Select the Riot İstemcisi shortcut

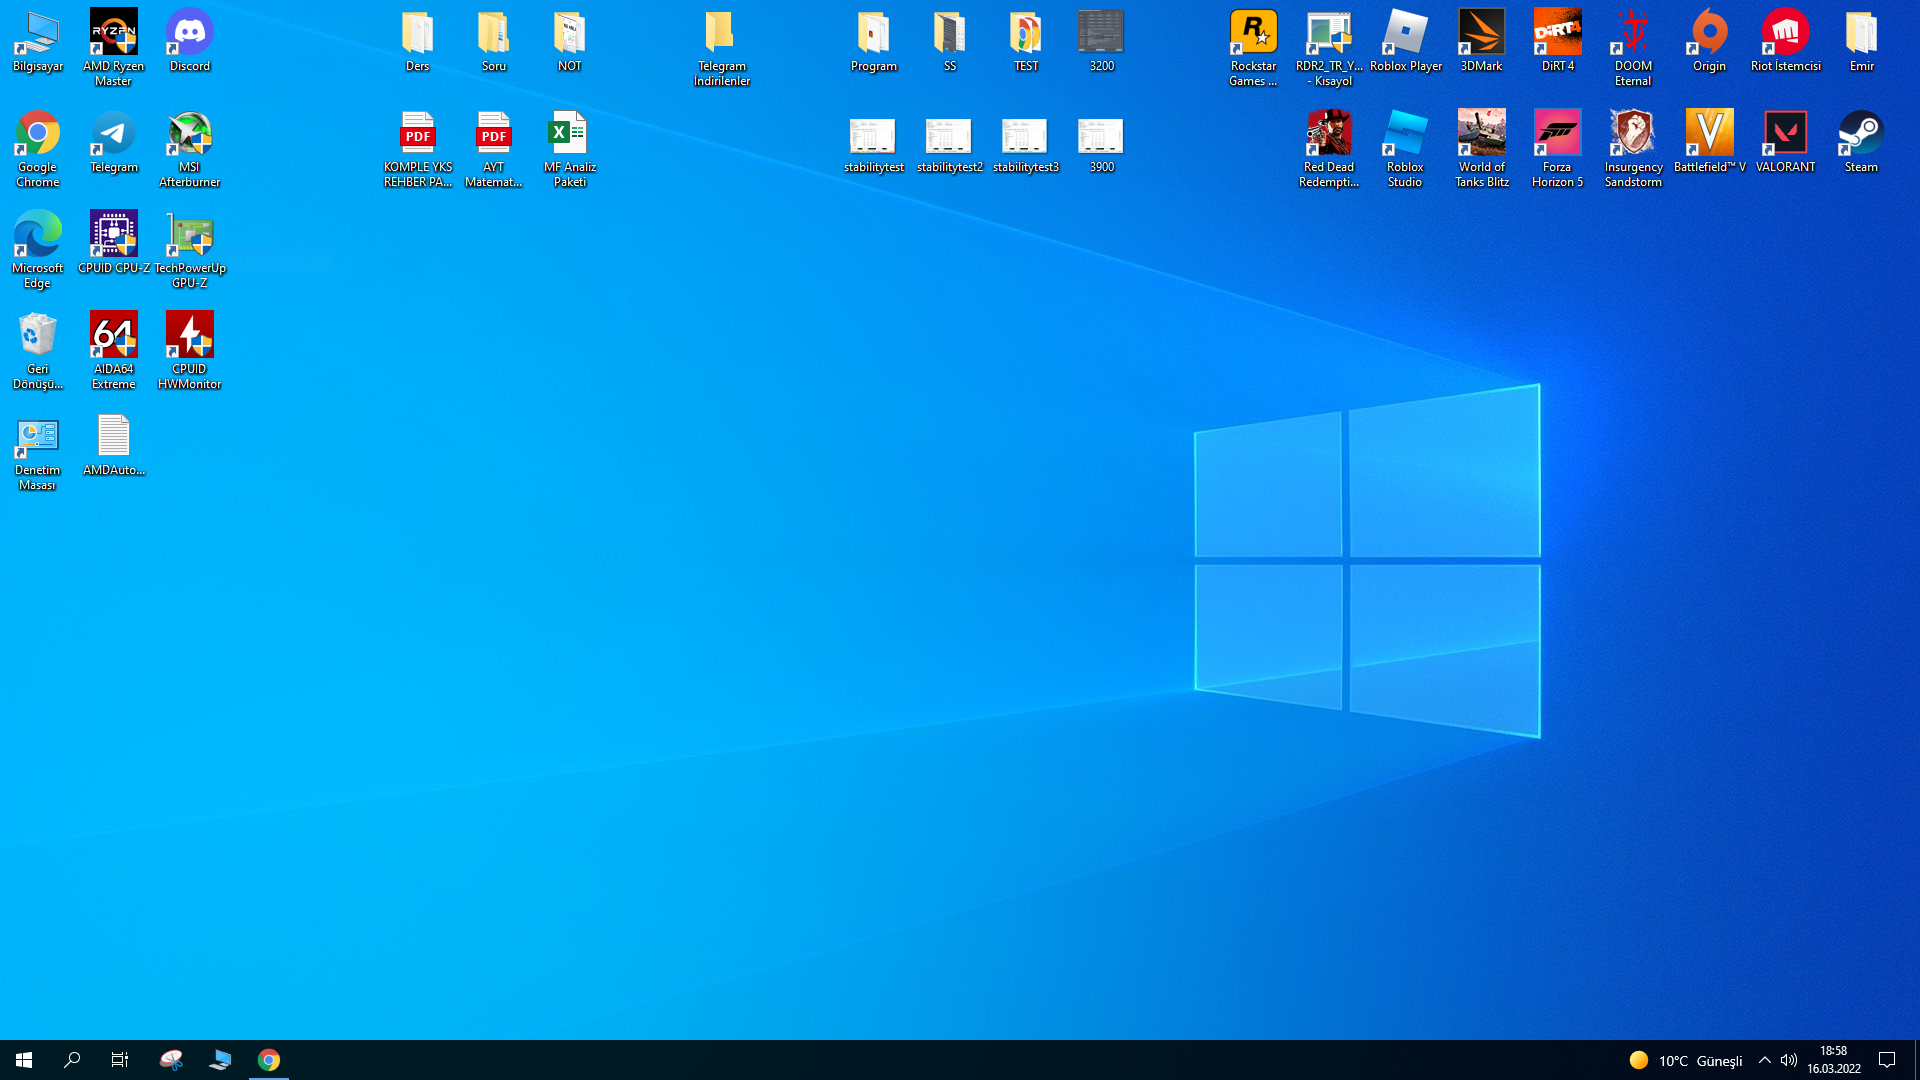[x=1786, y=42]
